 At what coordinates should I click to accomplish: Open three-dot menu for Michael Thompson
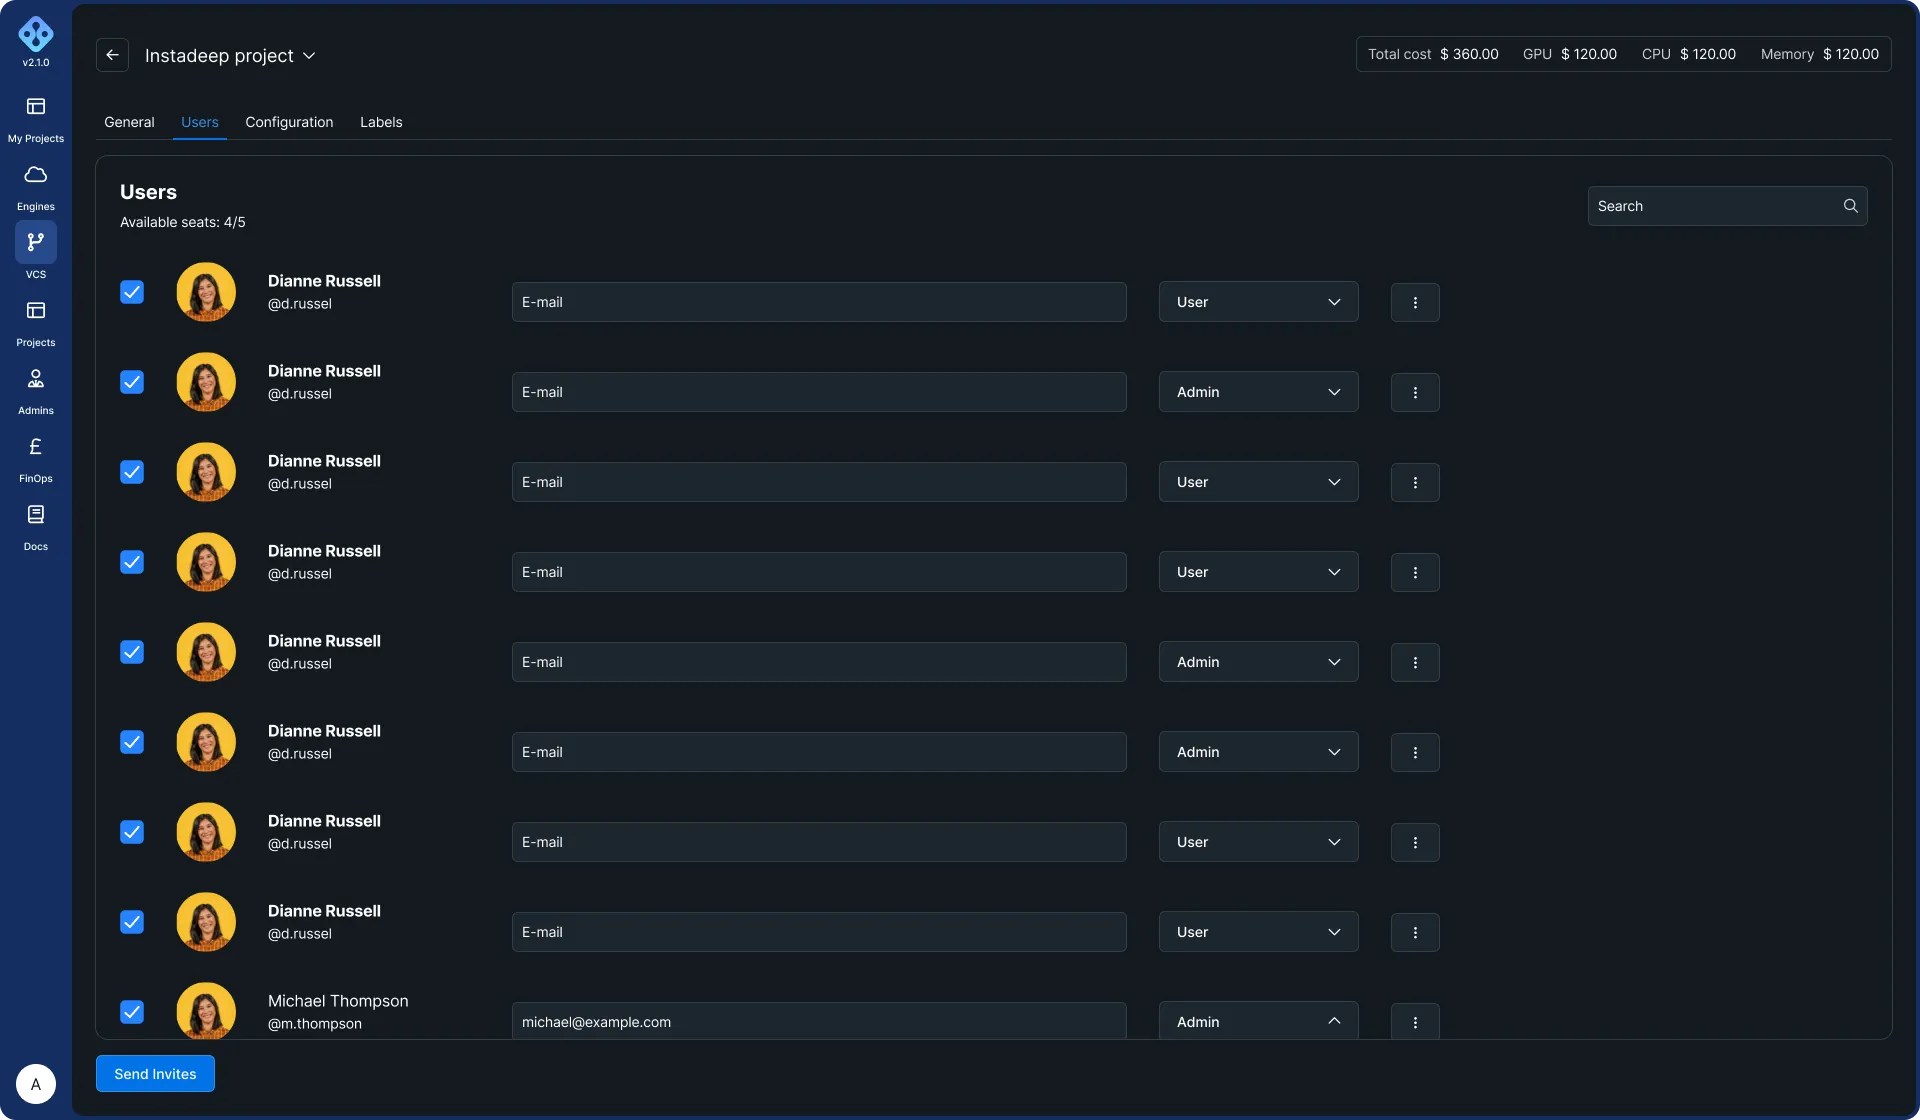coord(1415,1021)
